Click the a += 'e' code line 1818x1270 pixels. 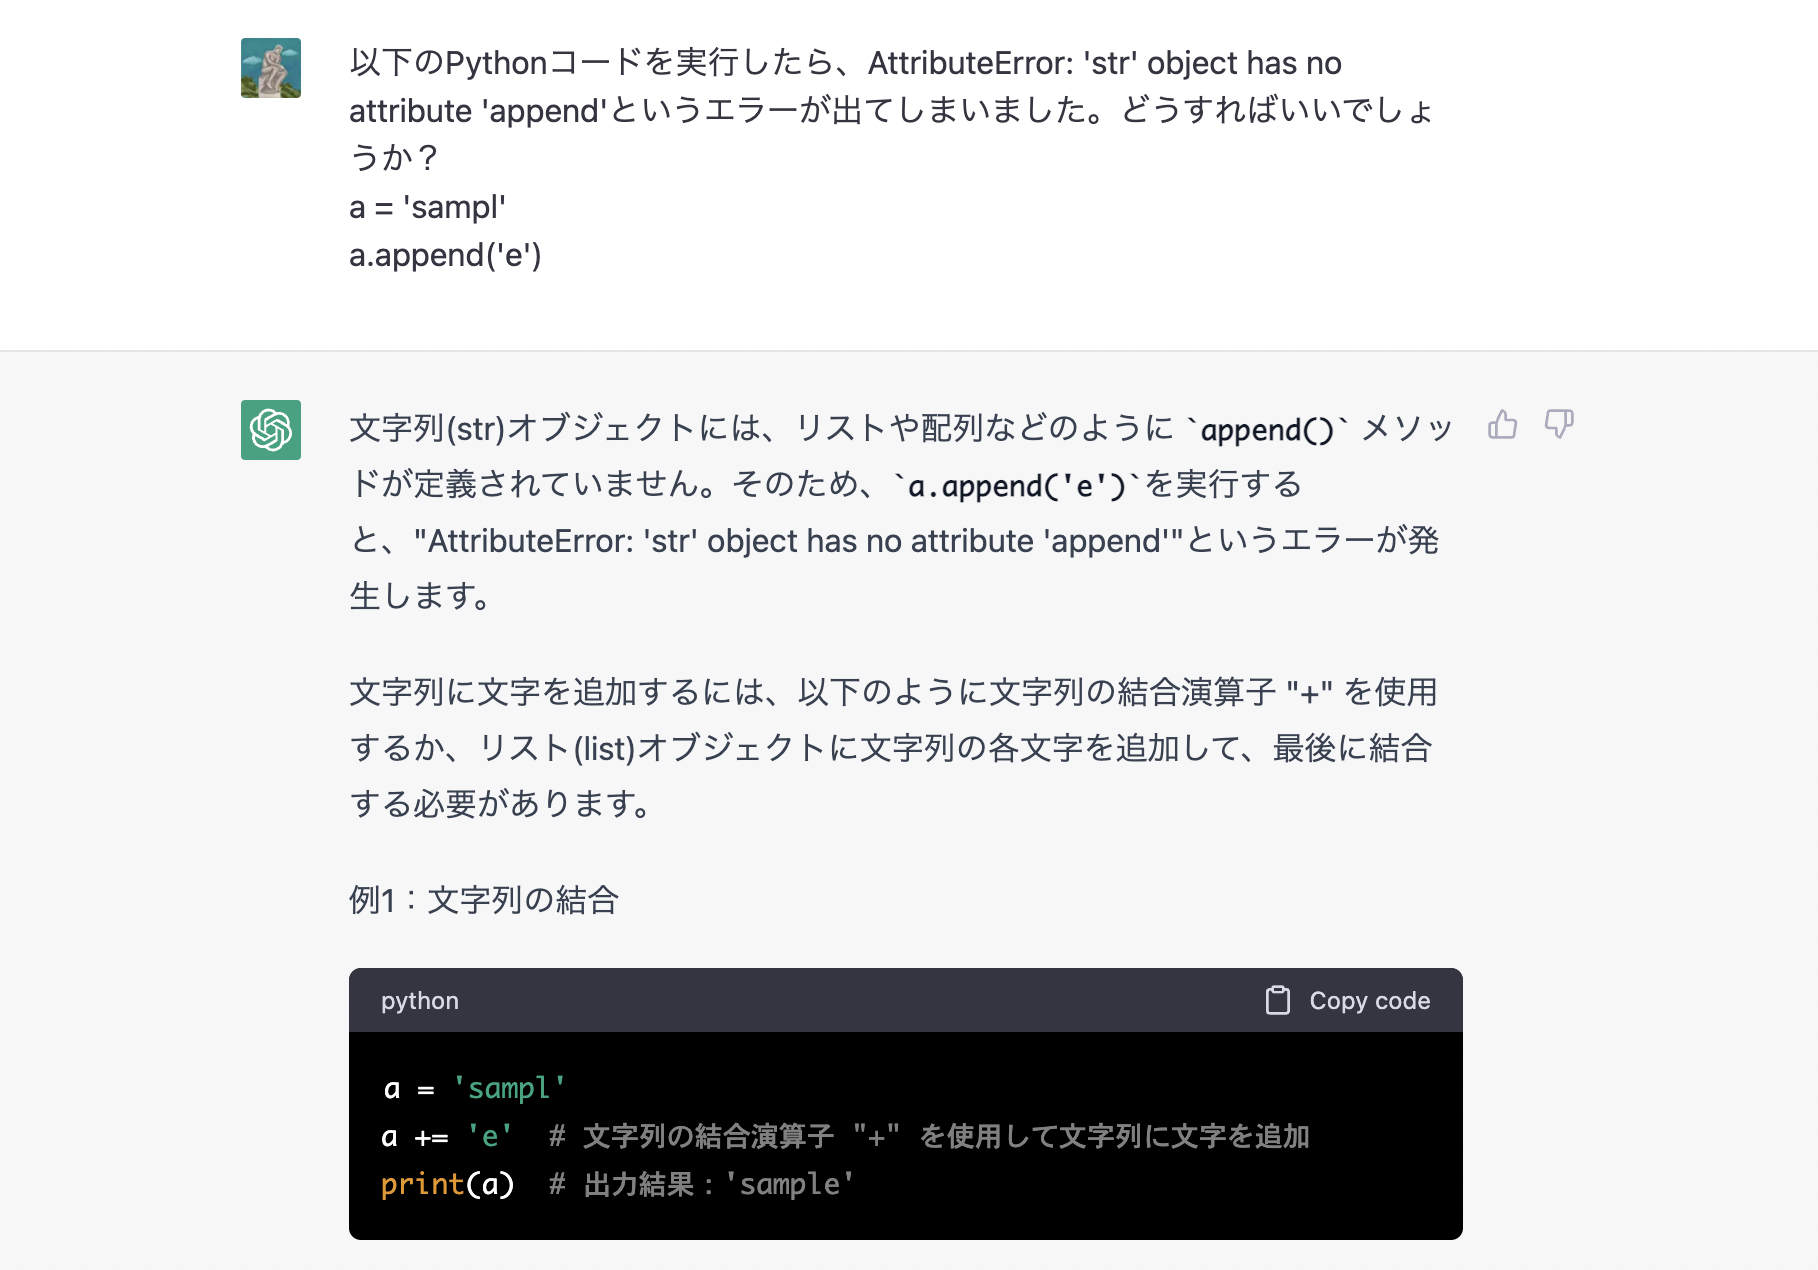pyautogui.click(x=446, y=1136)
